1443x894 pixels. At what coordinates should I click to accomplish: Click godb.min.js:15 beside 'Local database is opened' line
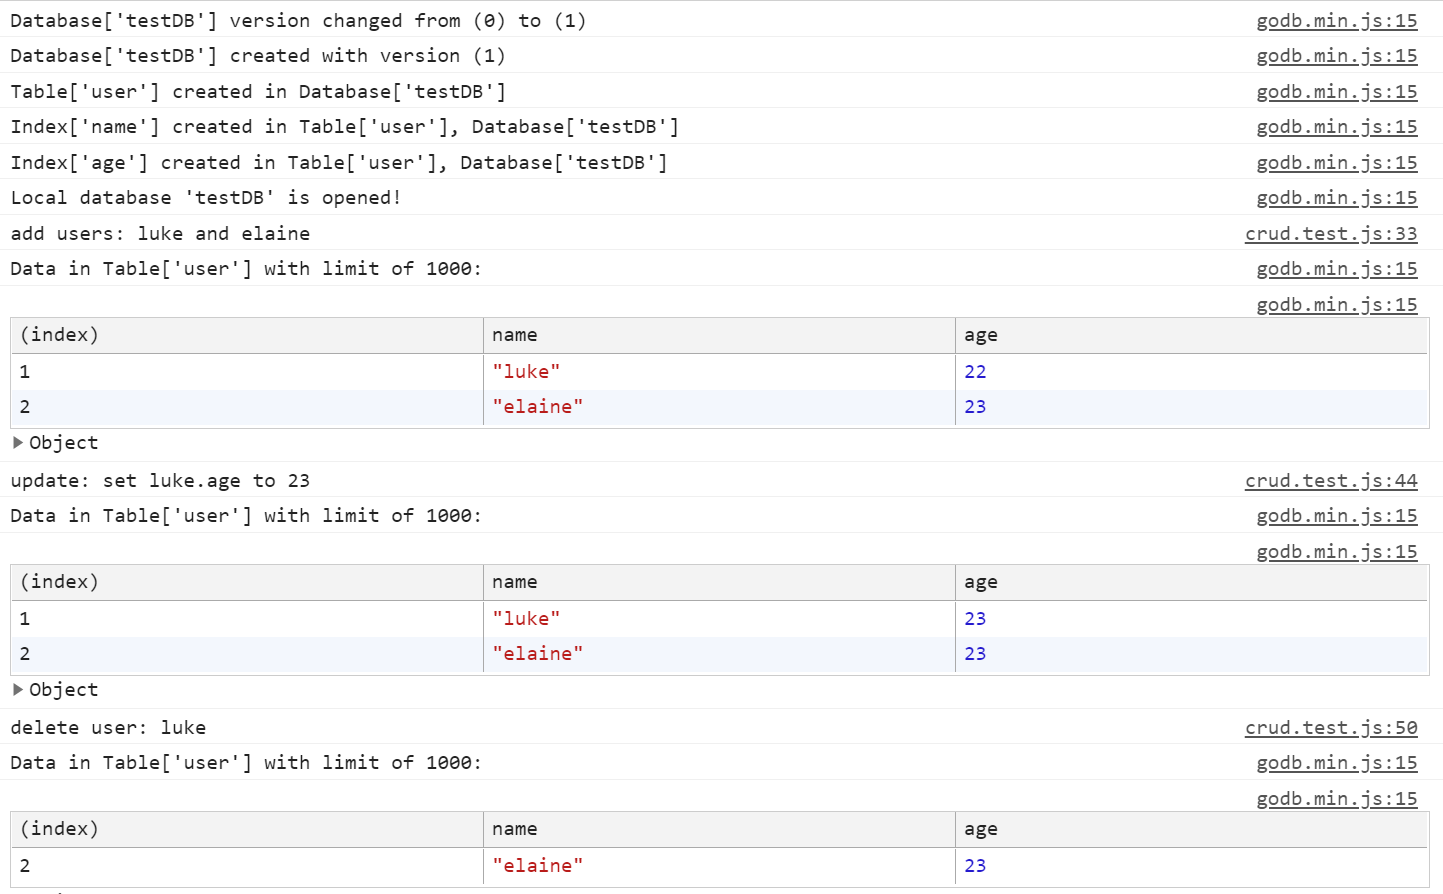pyautogui.click(x=1336, y=197)
